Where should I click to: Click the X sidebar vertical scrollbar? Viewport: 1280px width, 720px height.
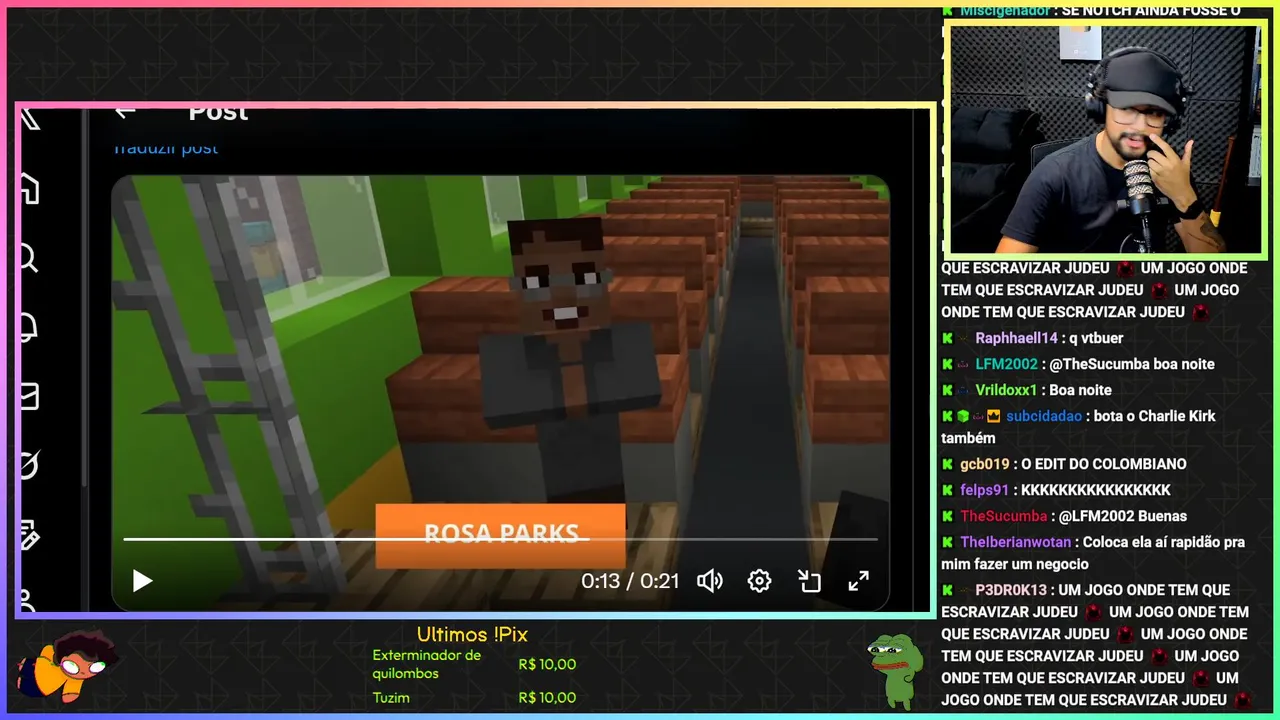pos(85,300)
